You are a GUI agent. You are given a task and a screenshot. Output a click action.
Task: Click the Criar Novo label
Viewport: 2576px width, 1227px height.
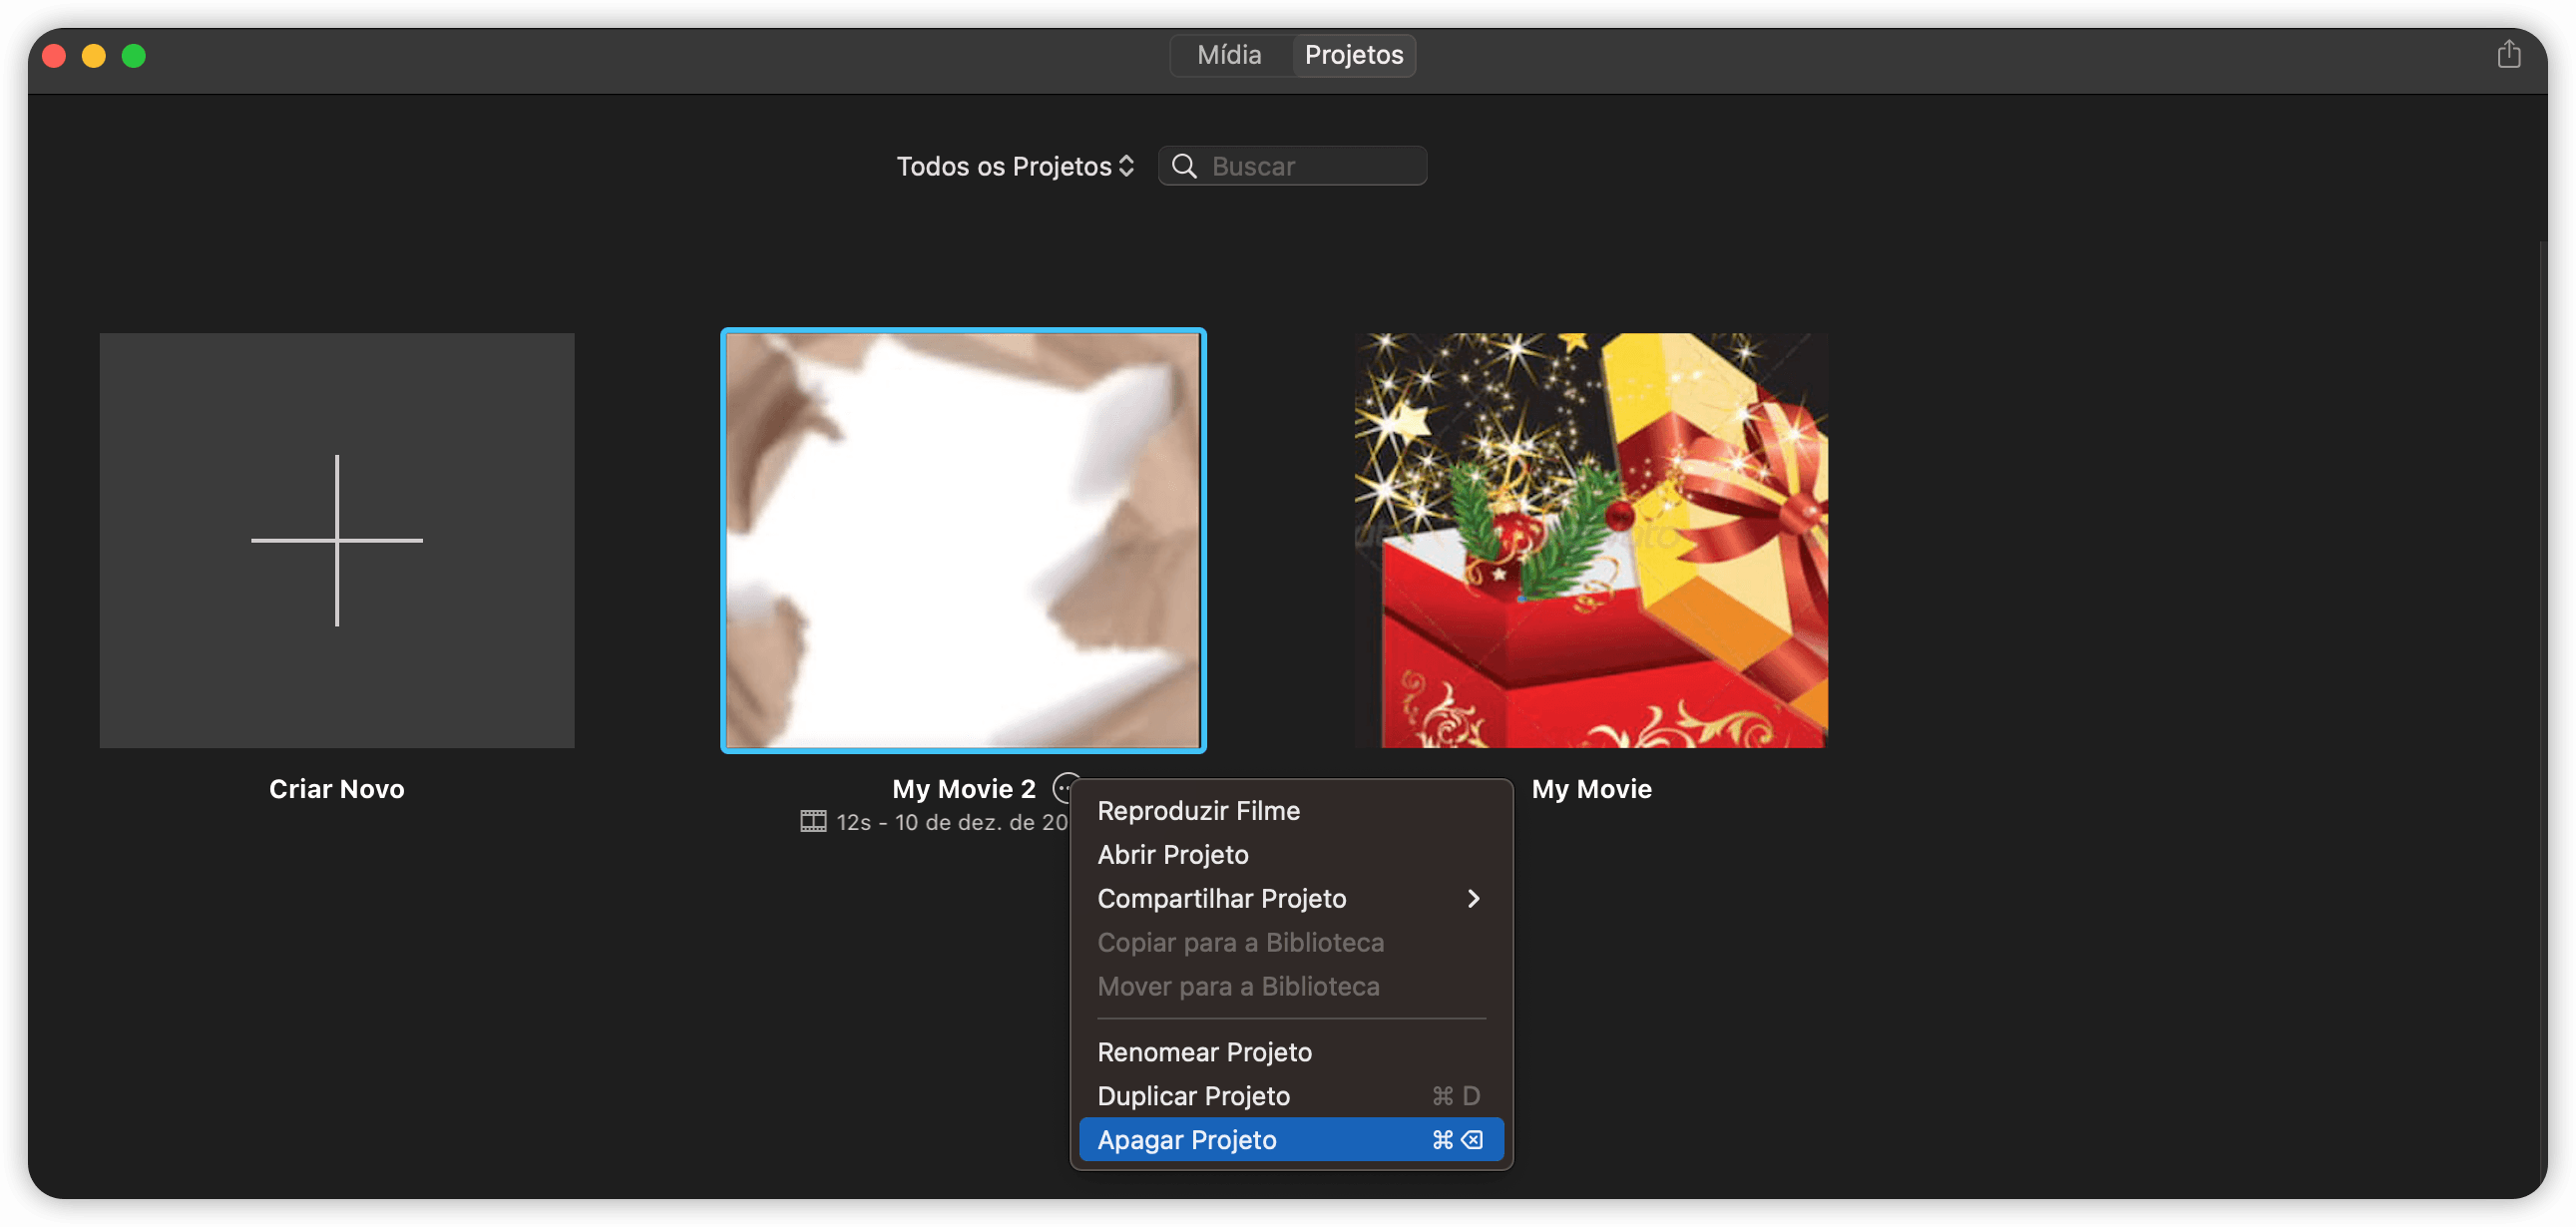[x=336, y=789]
